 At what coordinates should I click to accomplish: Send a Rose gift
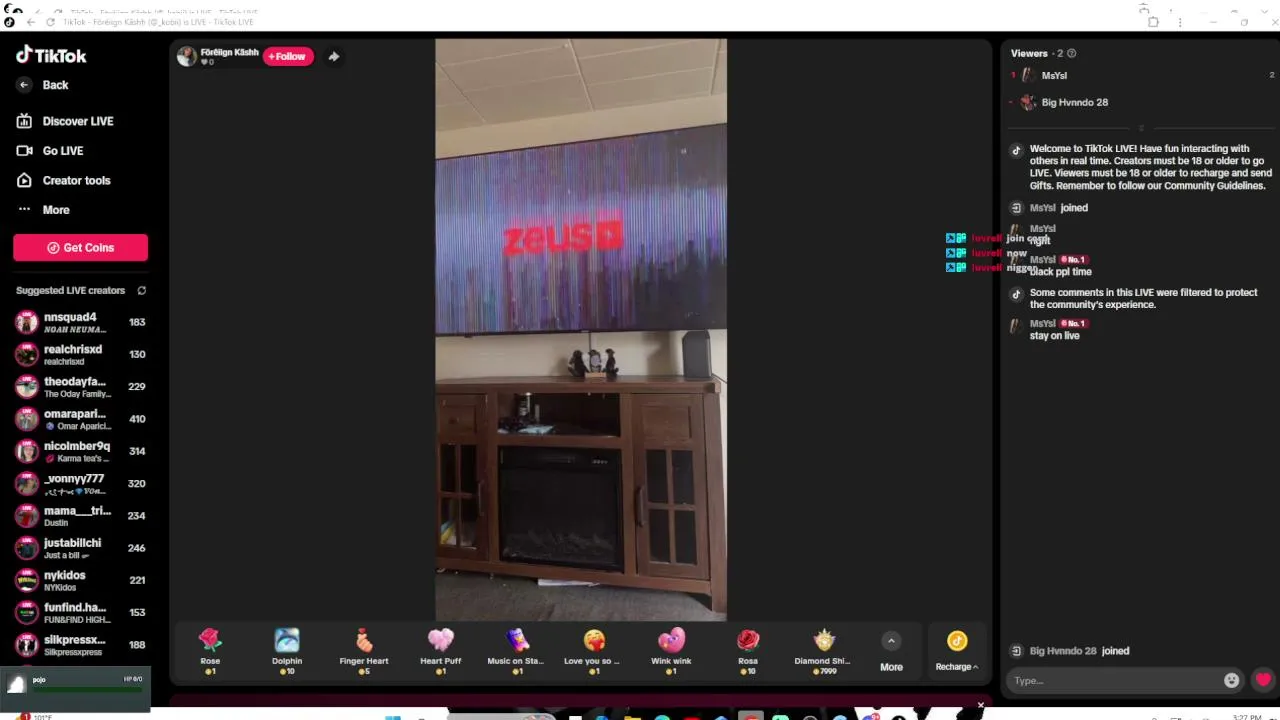click(x=210, y=651)
